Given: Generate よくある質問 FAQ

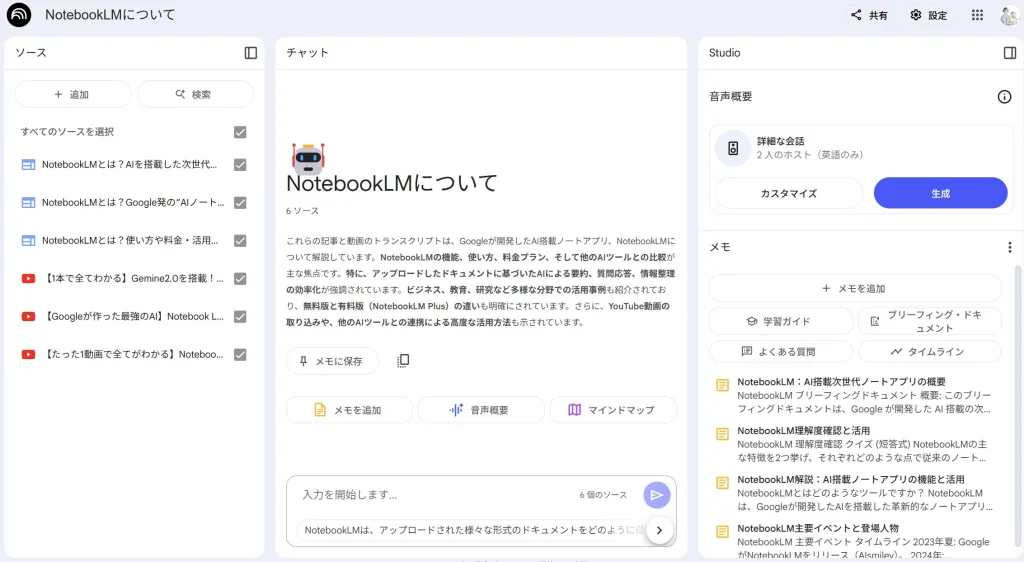Looking at the screenshot, I should 780,352.
